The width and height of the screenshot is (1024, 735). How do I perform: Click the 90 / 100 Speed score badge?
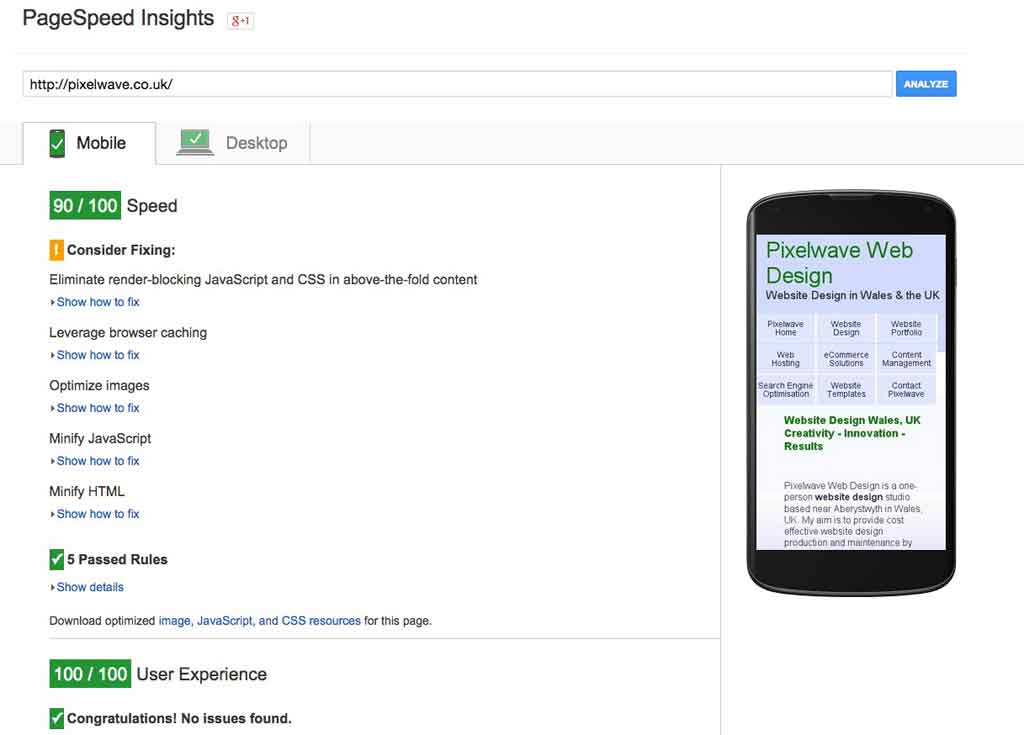coord(85,205)
